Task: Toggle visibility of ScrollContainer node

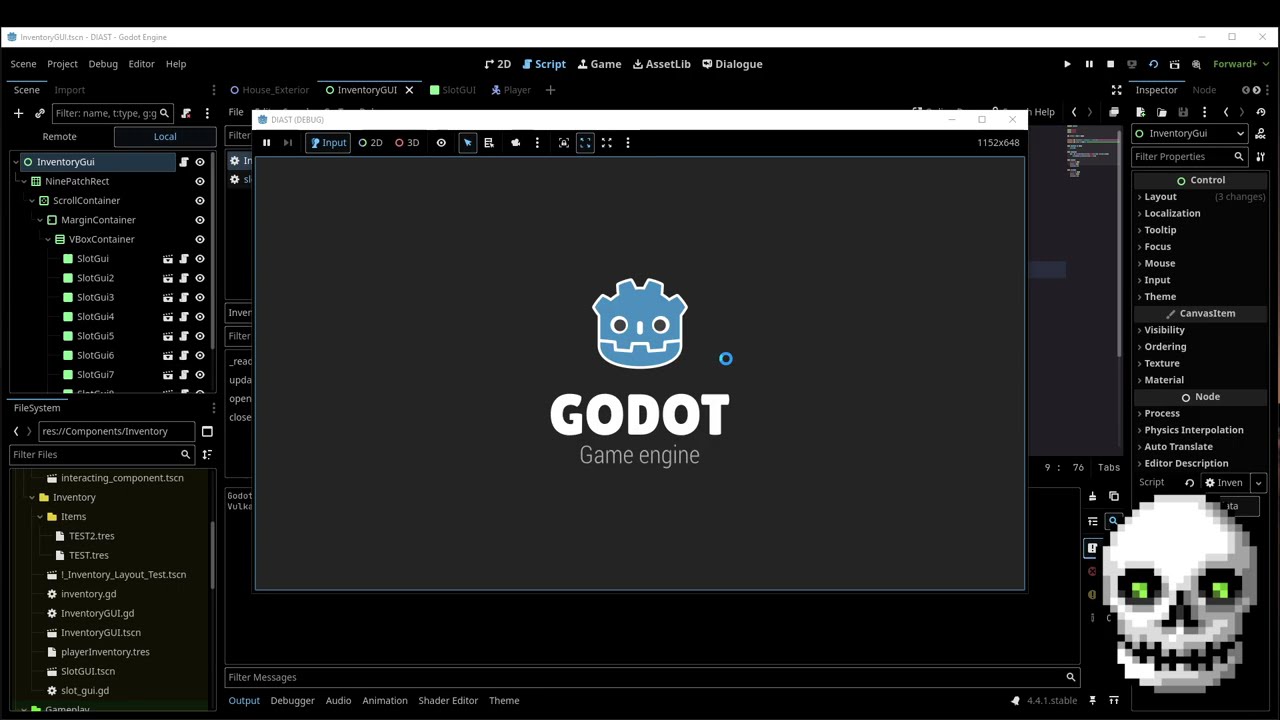Action: (x=200, y=201)
